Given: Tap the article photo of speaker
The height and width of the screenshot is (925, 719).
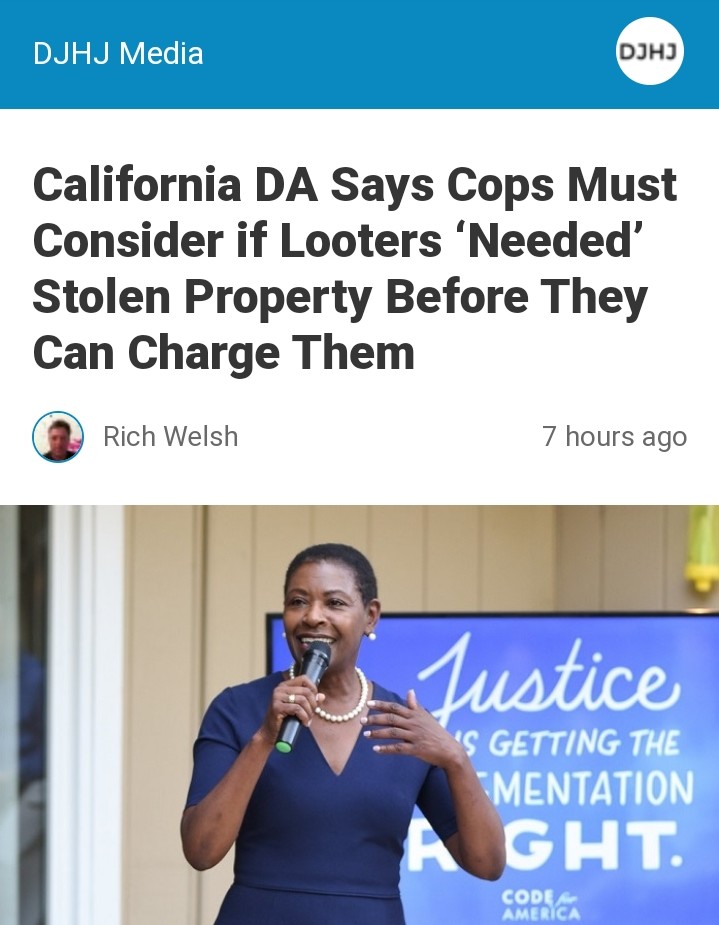Looking at the screenshot, I should (x=359, y=715).
